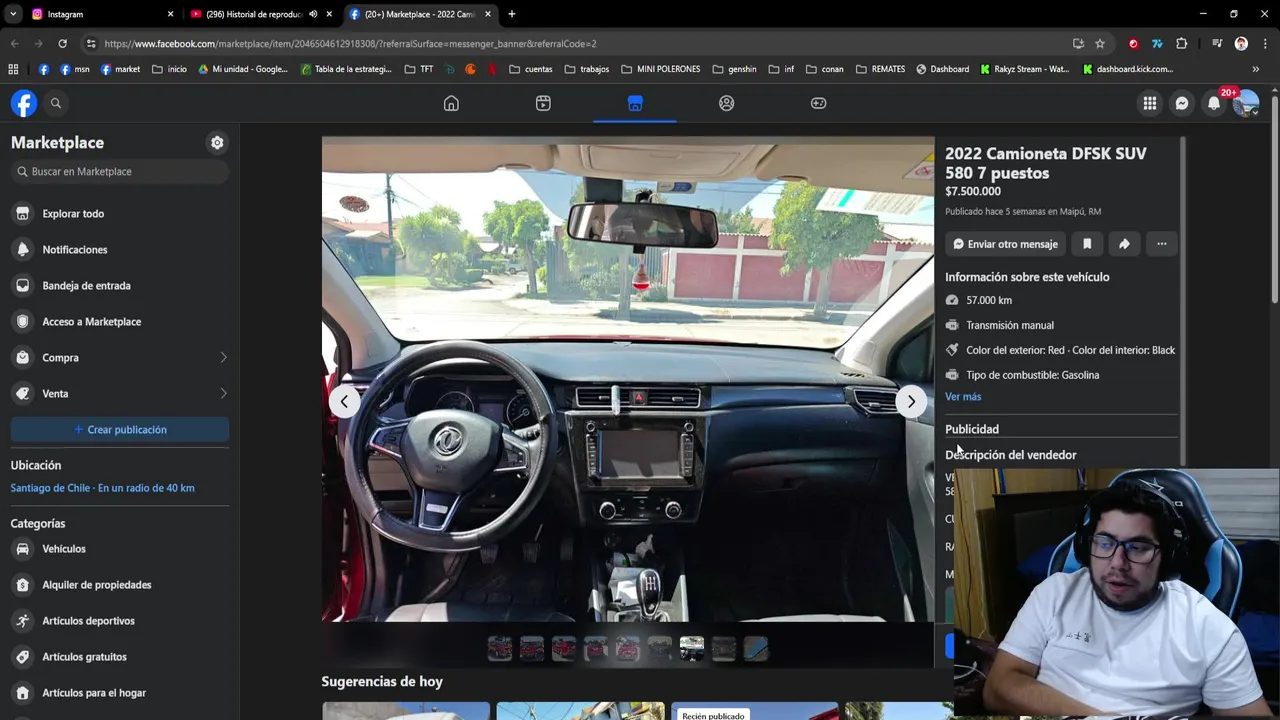Screen dimensions: 1280x720
Task: Open Messenger chats icon
Action: 1182,103
